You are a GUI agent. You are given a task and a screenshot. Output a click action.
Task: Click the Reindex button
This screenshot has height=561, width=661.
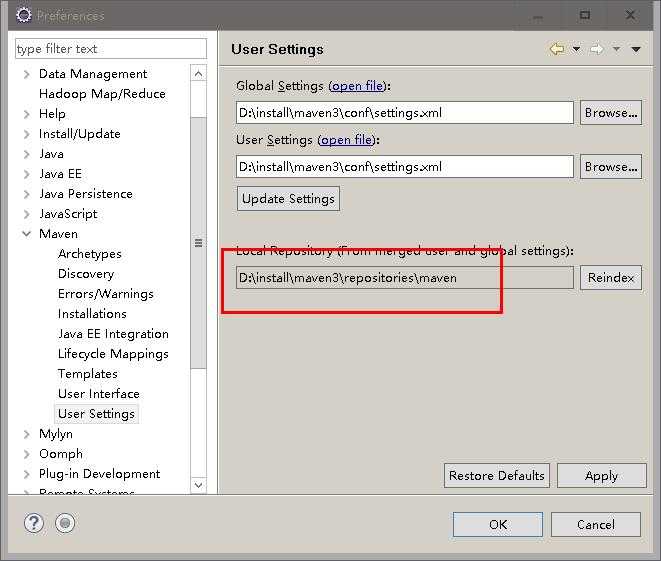click(x=611, y=278)
